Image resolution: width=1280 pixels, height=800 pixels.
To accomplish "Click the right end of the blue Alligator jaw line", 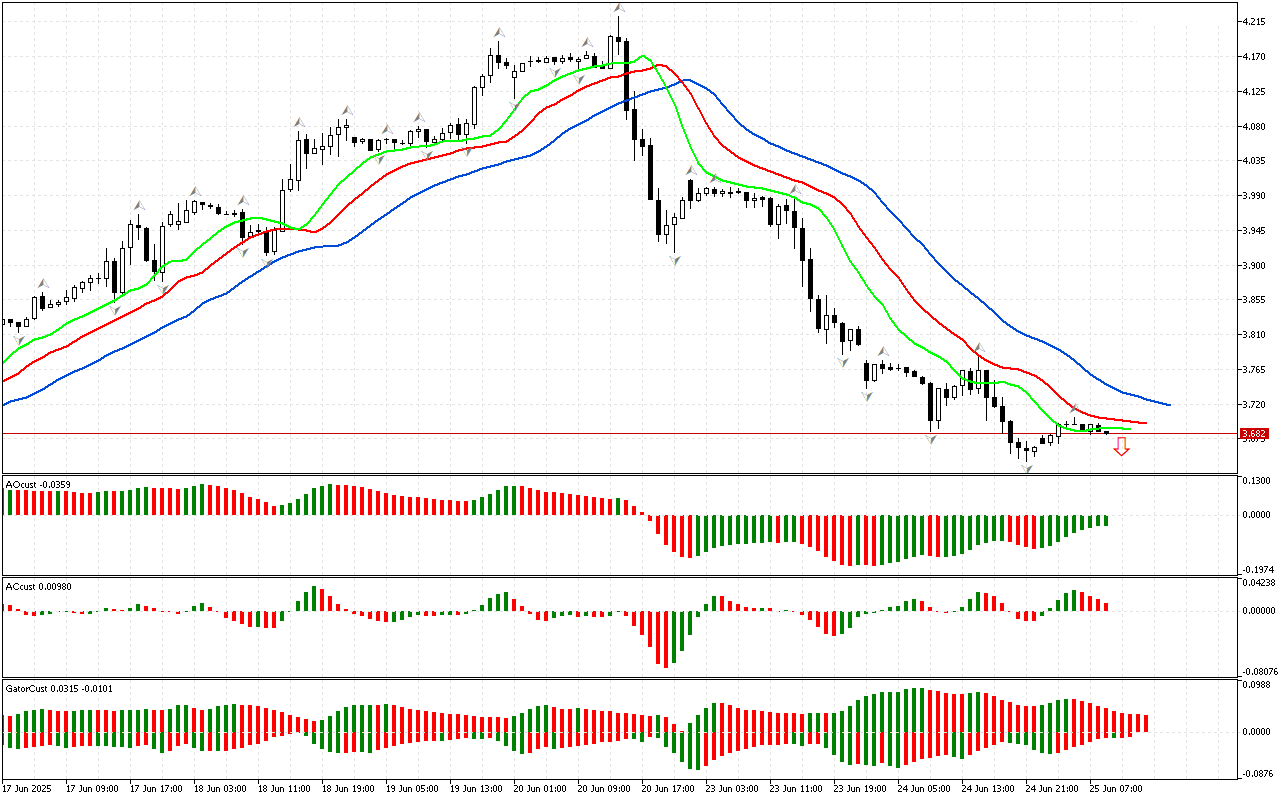I will click(1168, 405).
